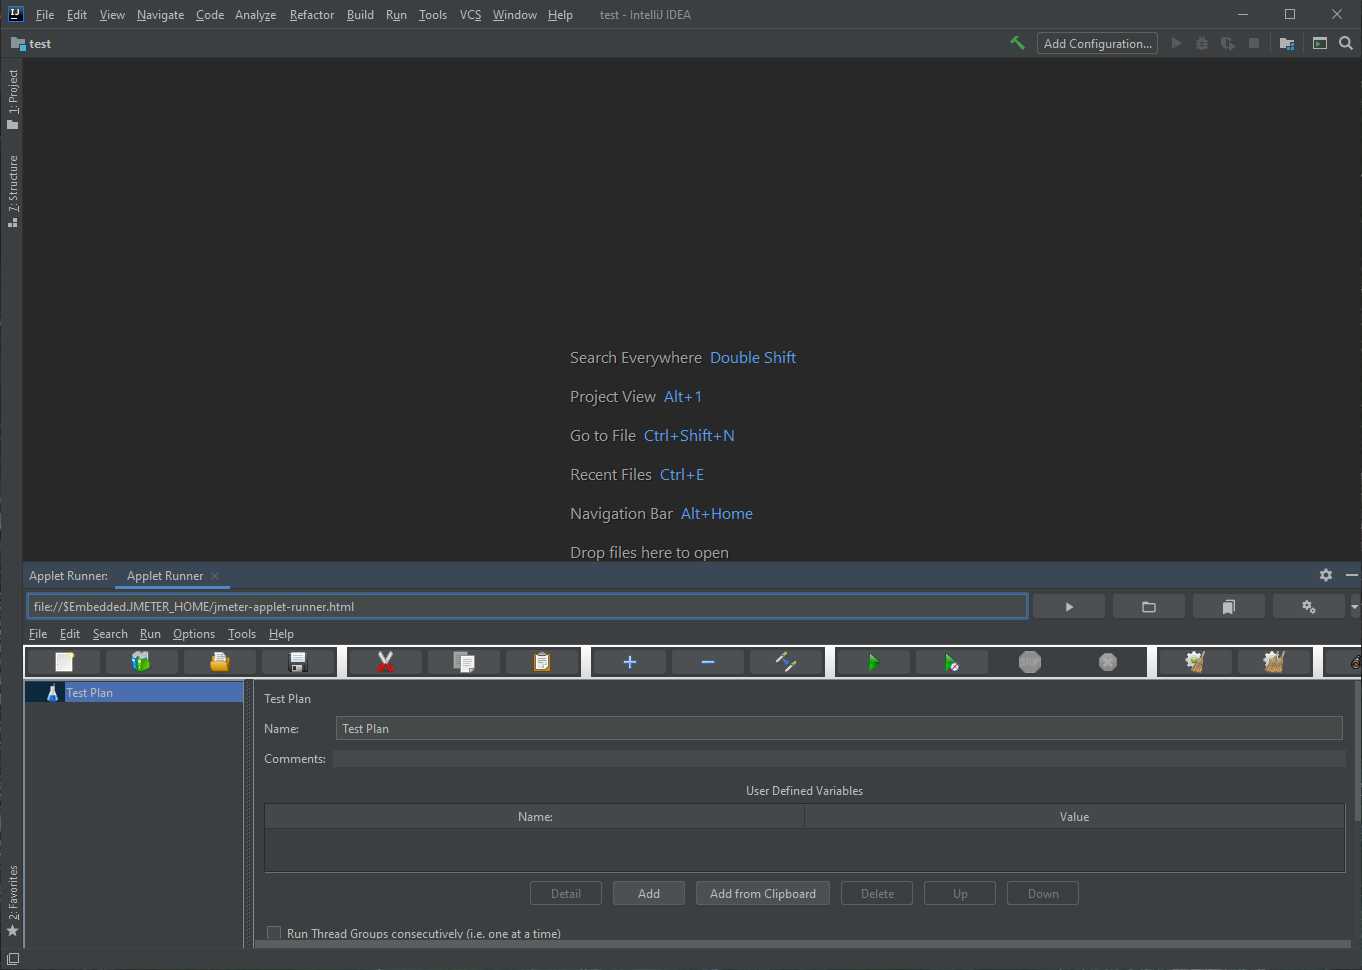Click the Build project hammer icon
The width and height of the screenshot is (1362, 970).
[x=1018, y=43]
